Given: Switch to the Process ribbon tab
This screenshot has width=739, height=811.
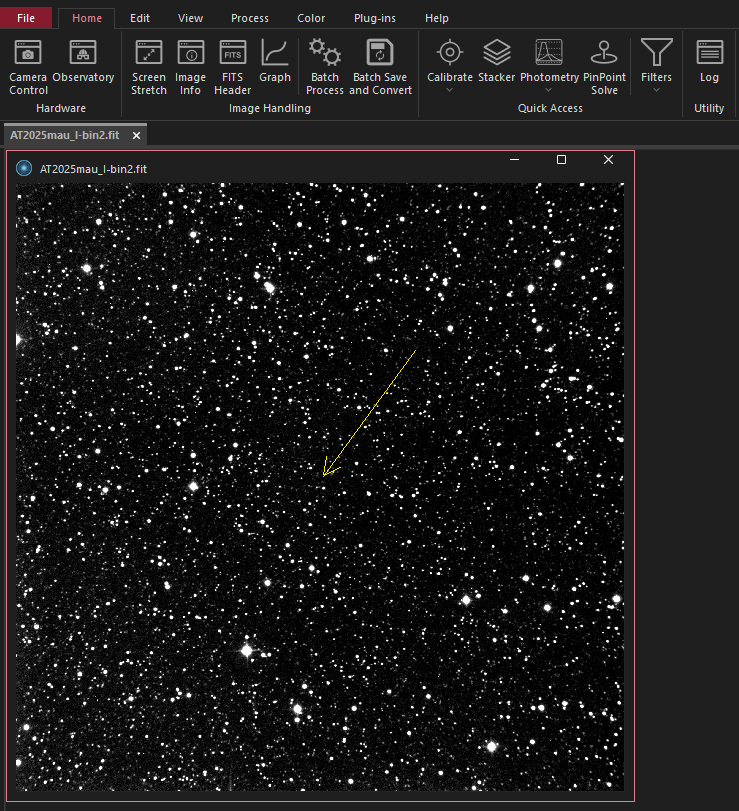Looking at the screenshot, I should pos(249,18).
